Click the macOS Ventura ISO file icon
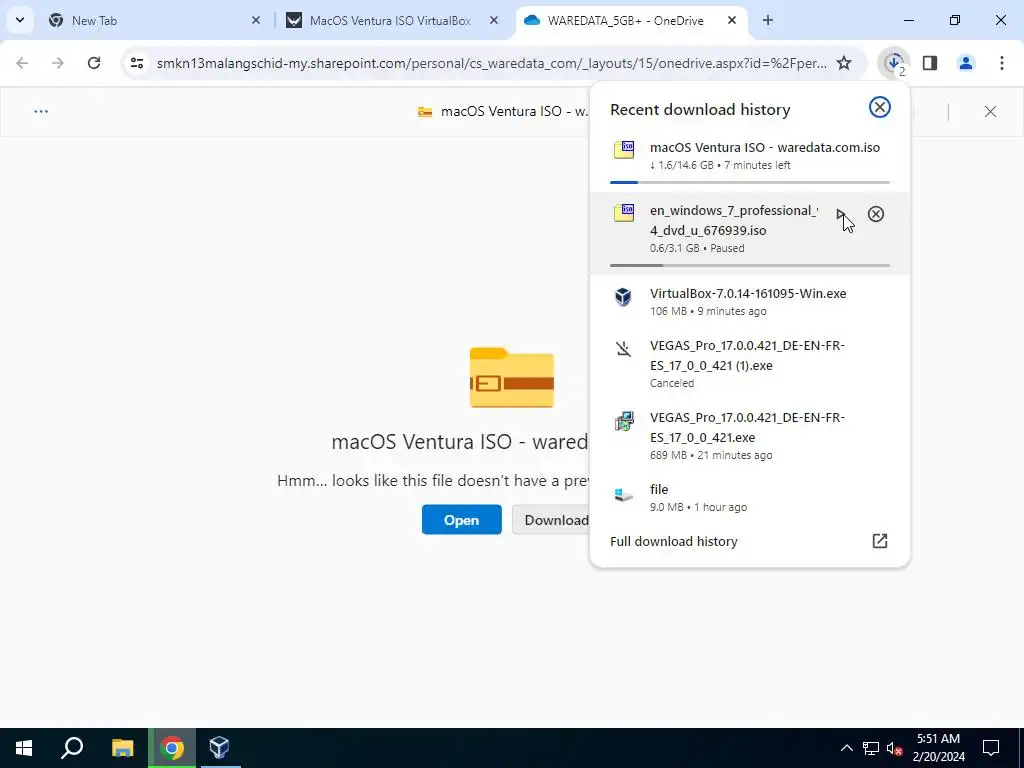Viewport: 1024px width, 768px height. 624,149
